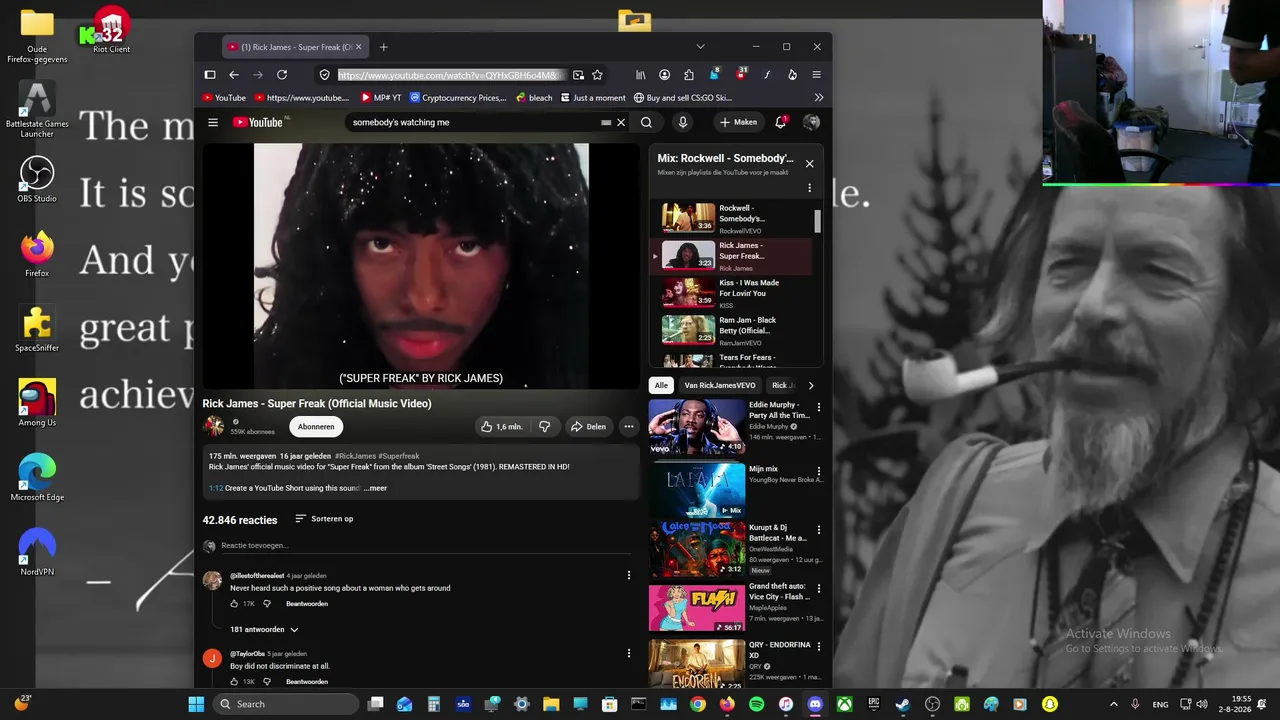1280x720 pixels.
Task: Subscribe with the Abonneren button
Action: 316,426
